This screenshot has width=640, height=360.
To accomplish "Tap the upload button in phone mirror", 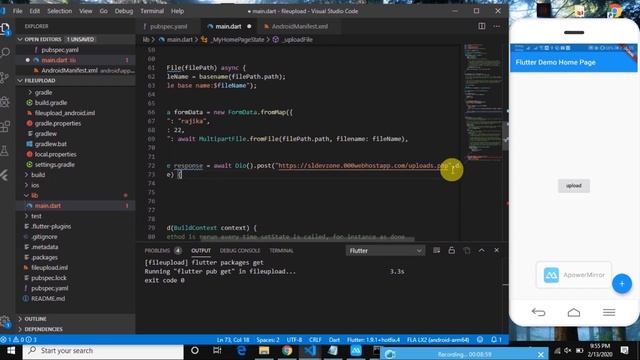I will (573, 186).
